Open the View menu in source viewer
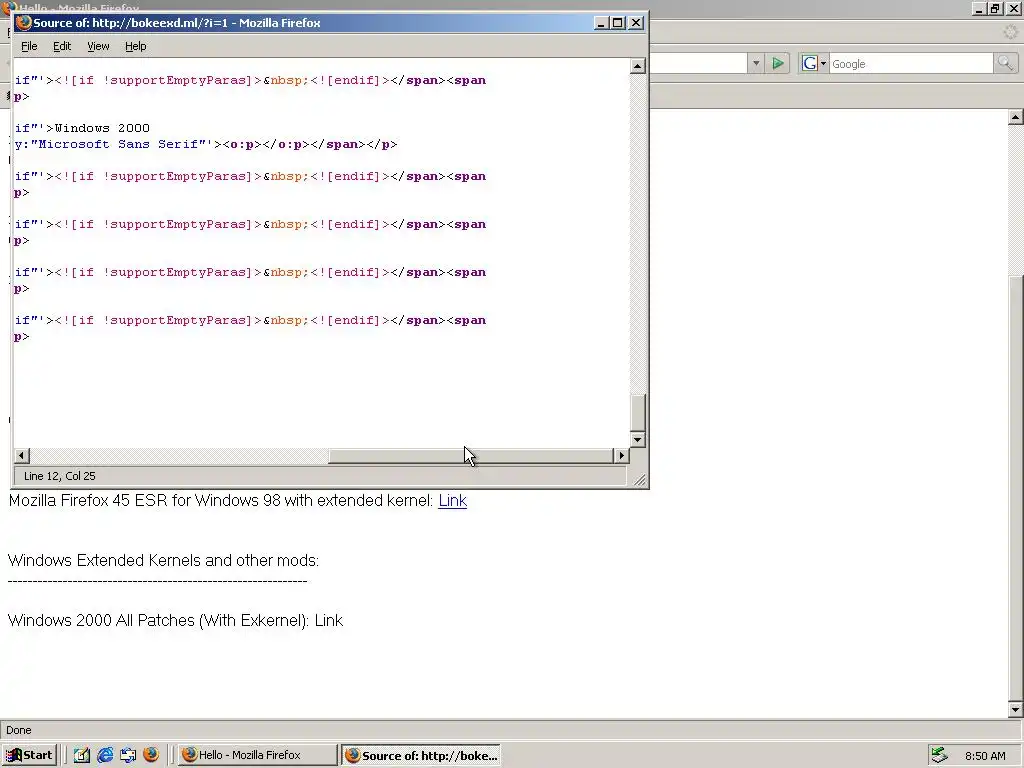 coord(98,46)
